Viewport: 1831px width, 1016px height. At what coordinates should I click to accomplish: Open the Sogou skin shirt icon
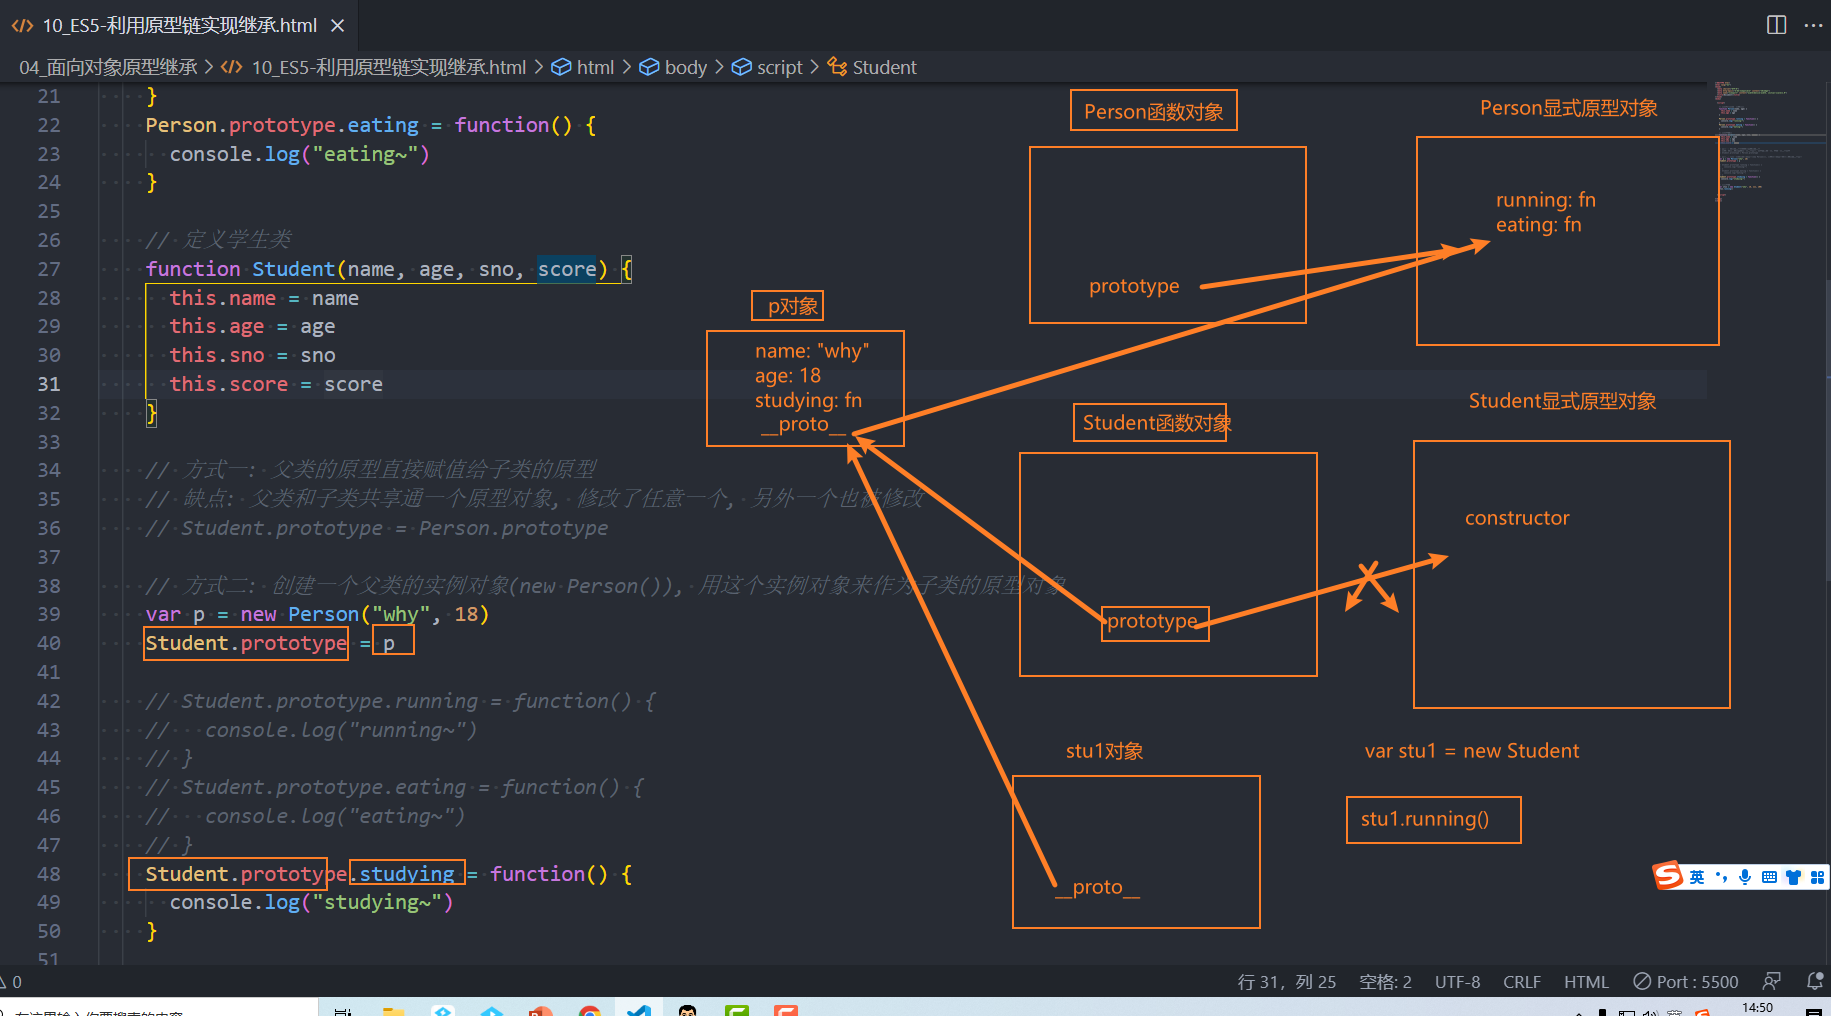(x=1793, y=877)
